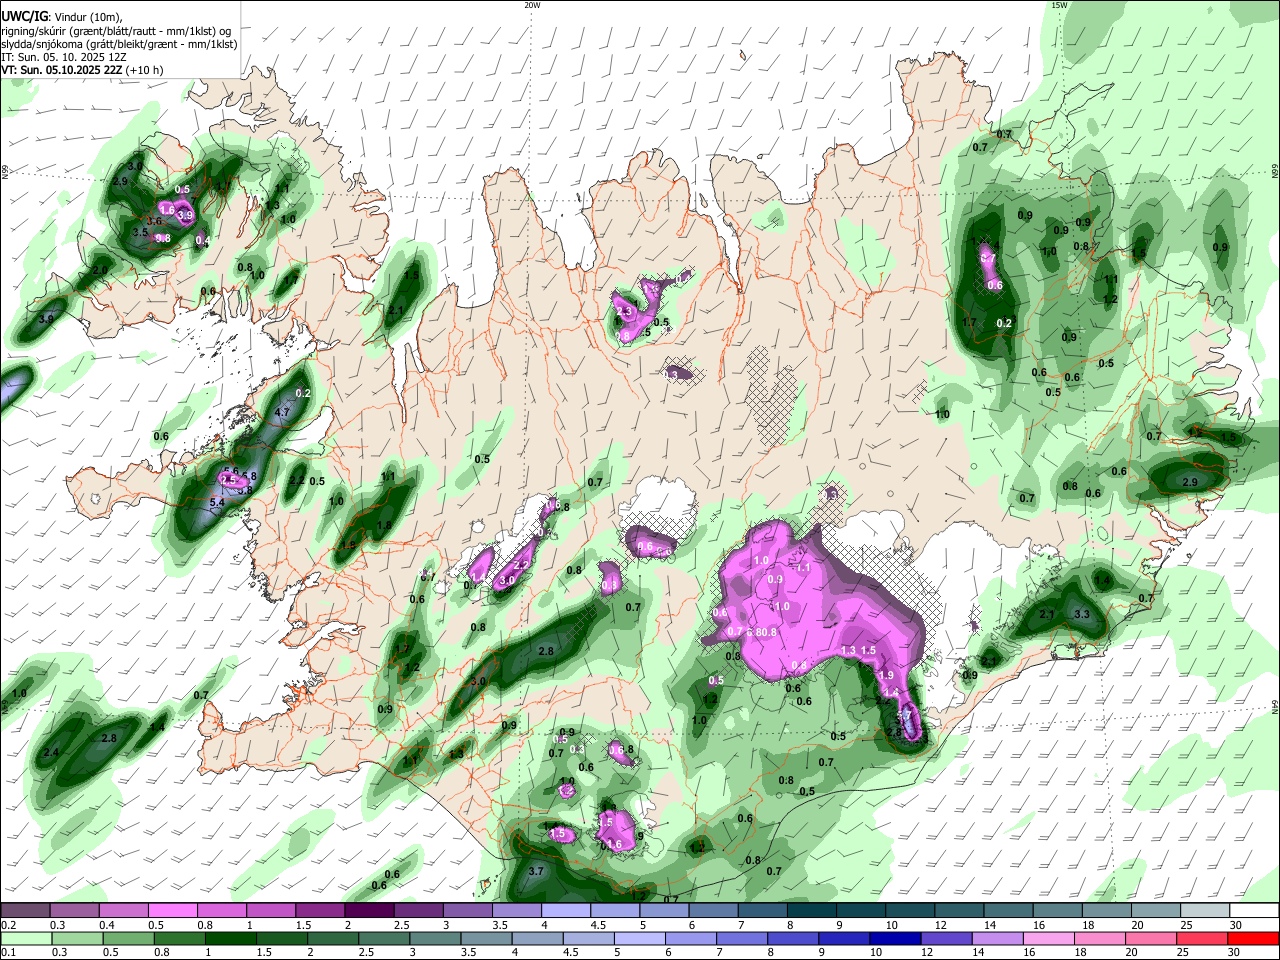The height and width of the screenshot is (960, 1280).
Task: Click the 2.4 value over the southwest sea
Action: click(51, 752)
